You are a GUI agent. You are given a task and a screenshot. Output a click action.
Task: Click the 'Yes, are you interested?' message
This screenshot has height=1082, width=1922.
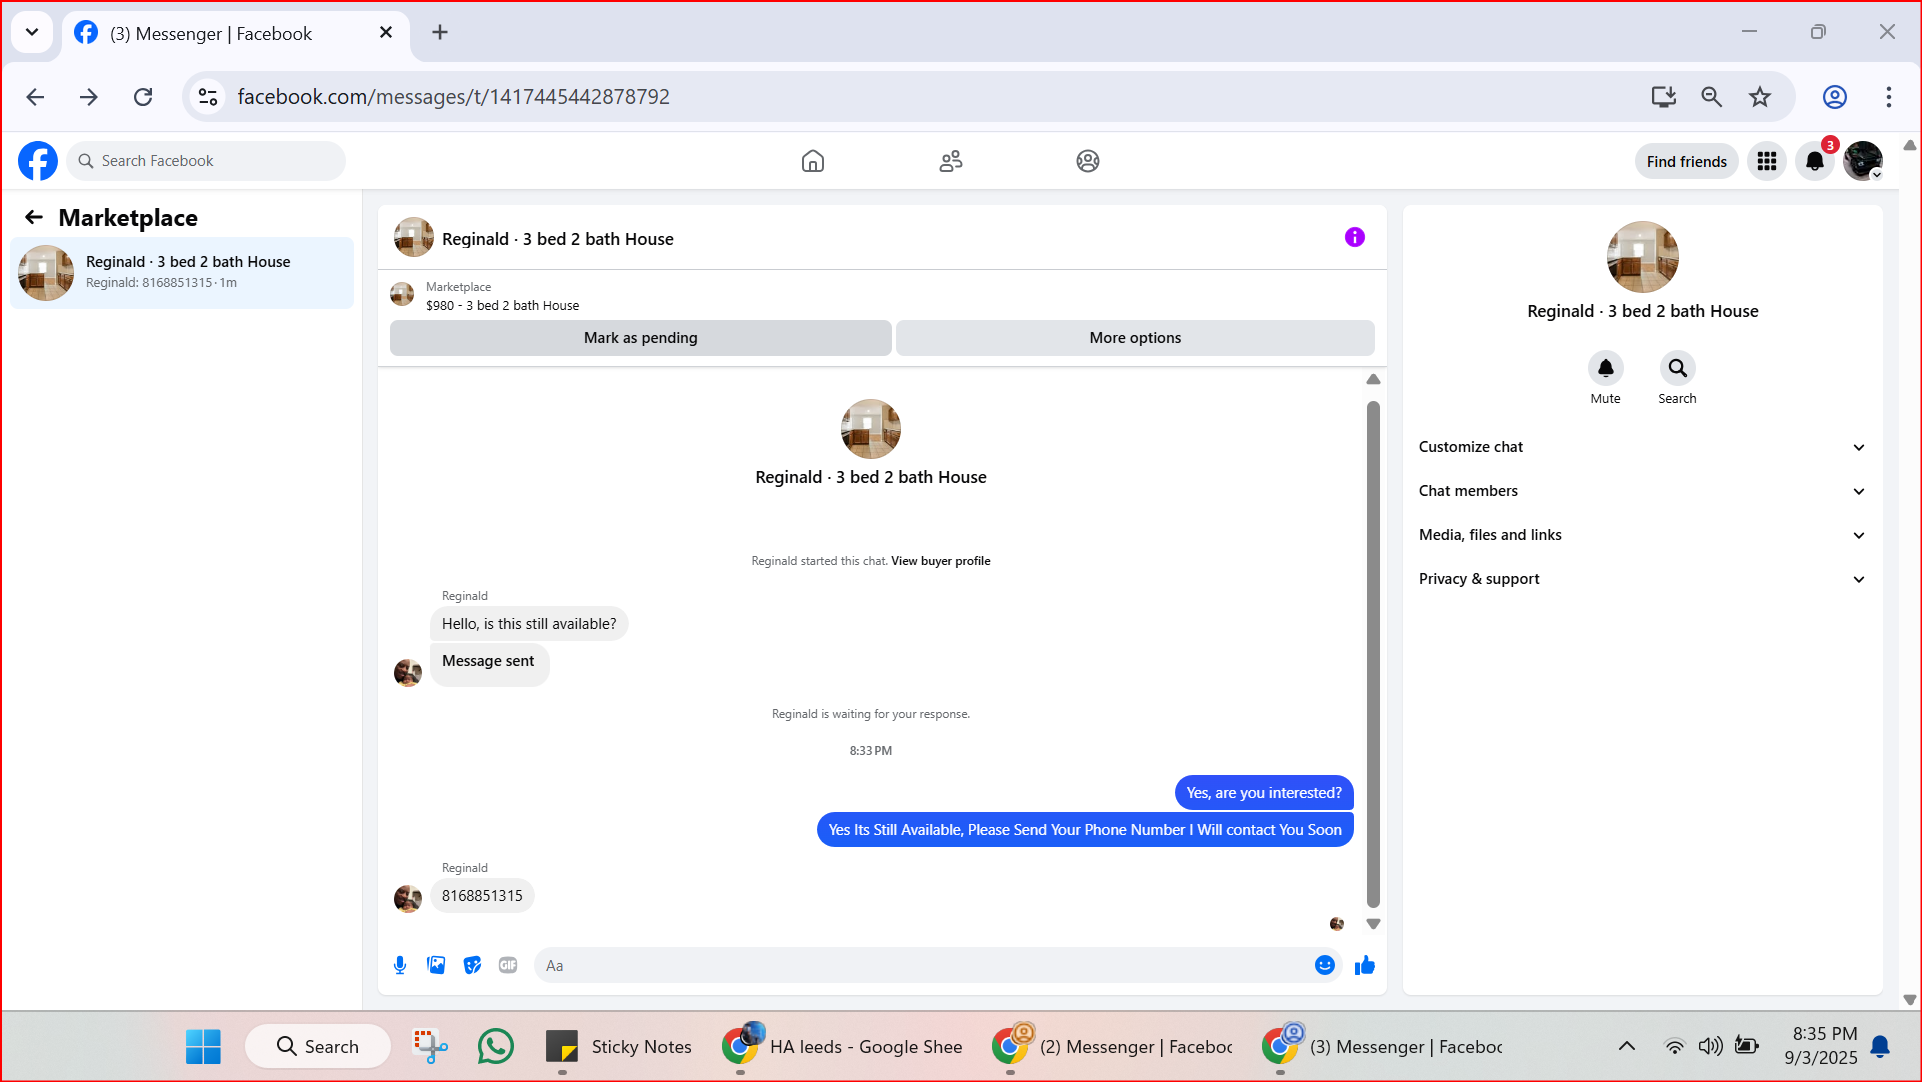click(1264, 793)
